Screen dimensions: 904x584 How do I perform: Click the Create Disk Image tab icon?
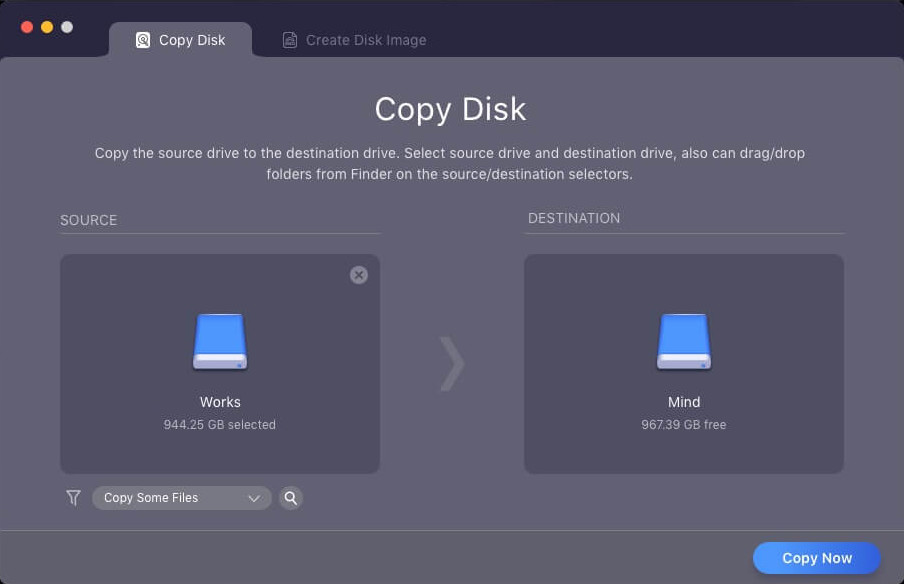[289, 40]
